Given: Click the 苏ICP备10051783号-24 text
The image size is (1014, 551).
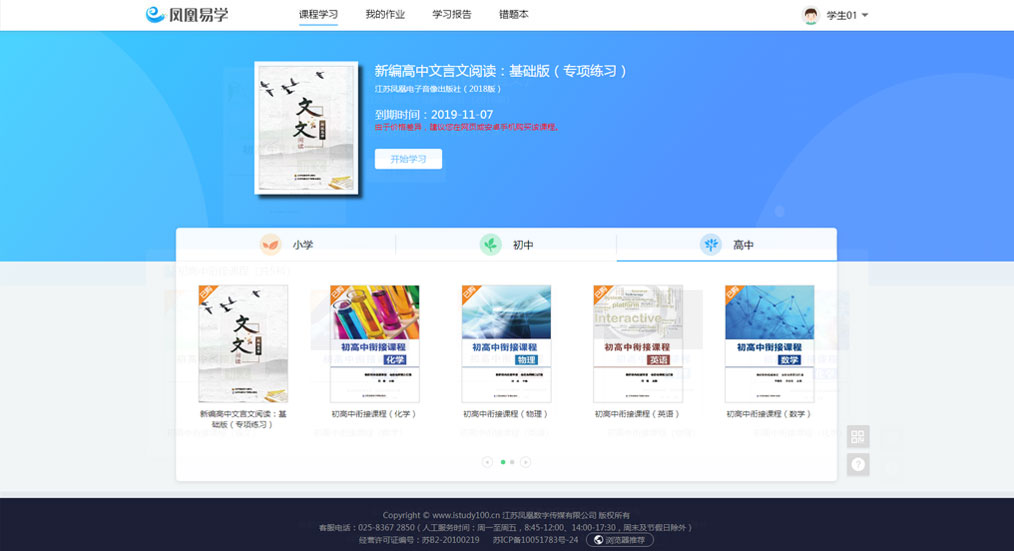Looking at the screenshot, I should pos(535,540).
